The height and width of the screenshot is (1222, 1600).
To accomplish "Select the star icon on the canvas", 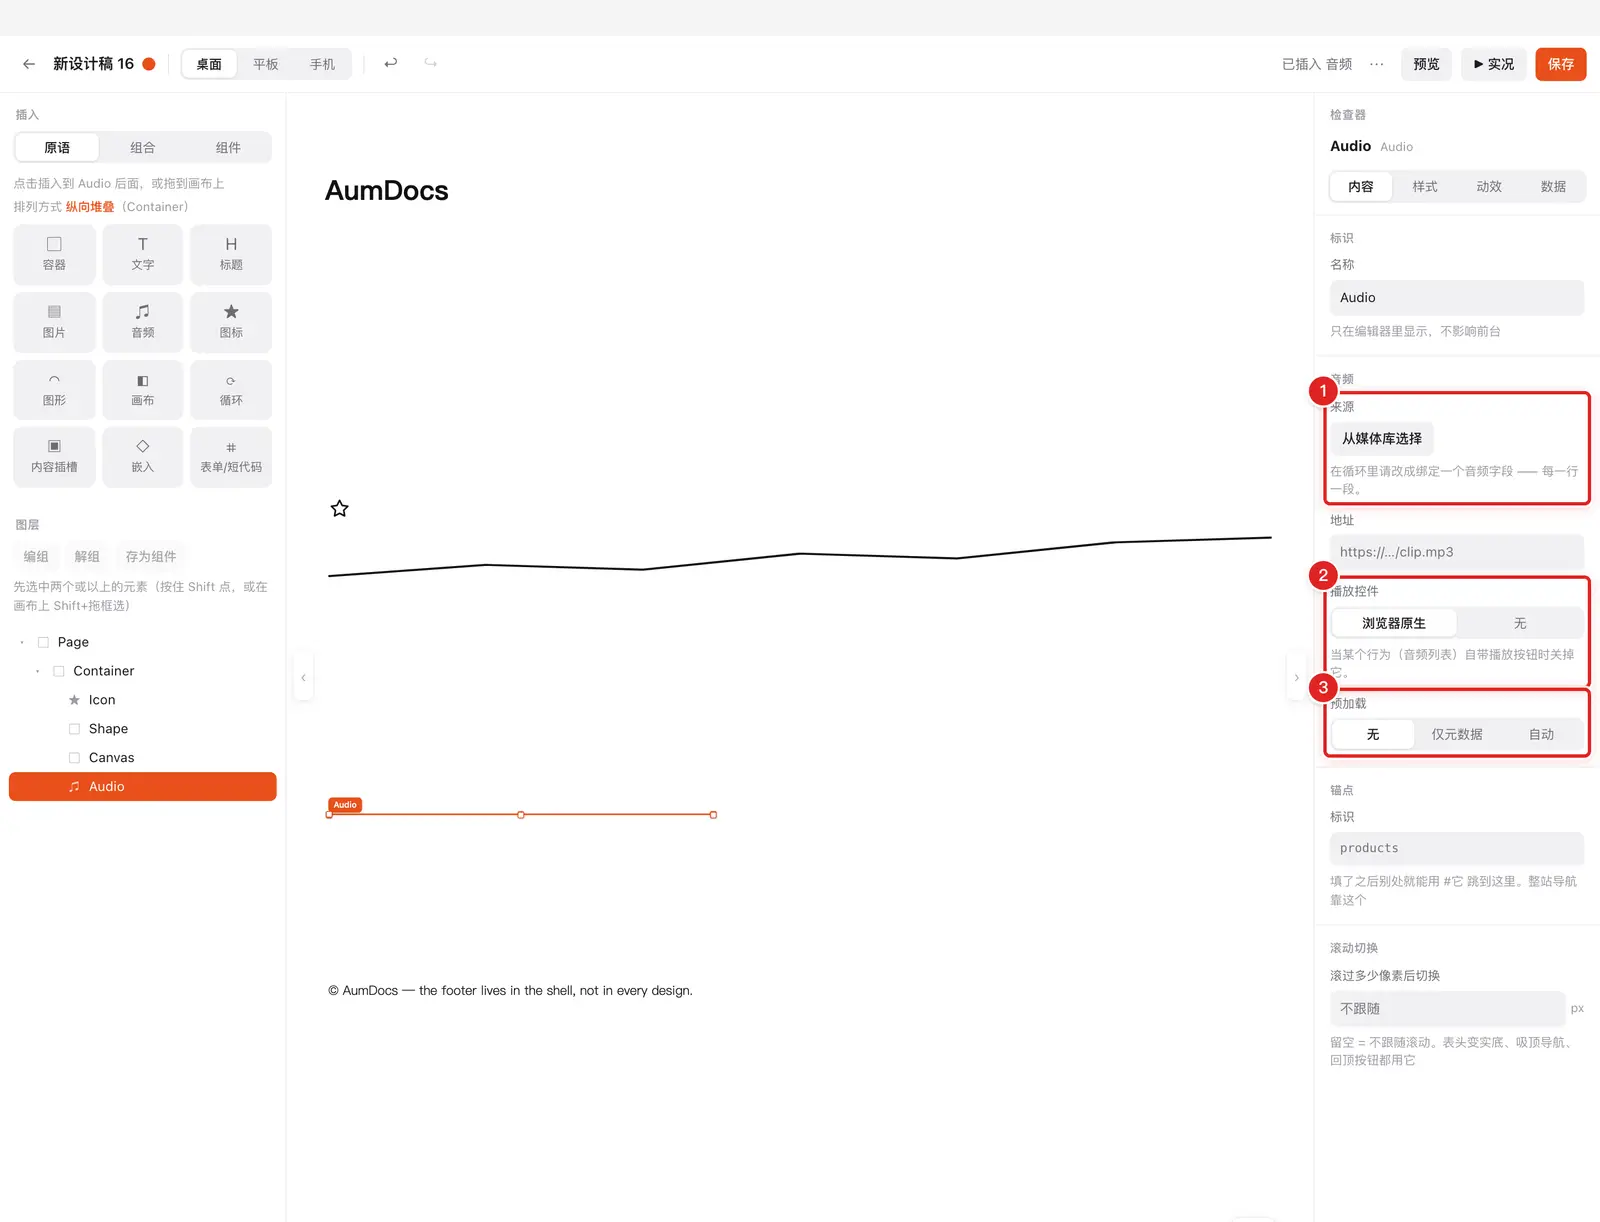I will [340, 509].
